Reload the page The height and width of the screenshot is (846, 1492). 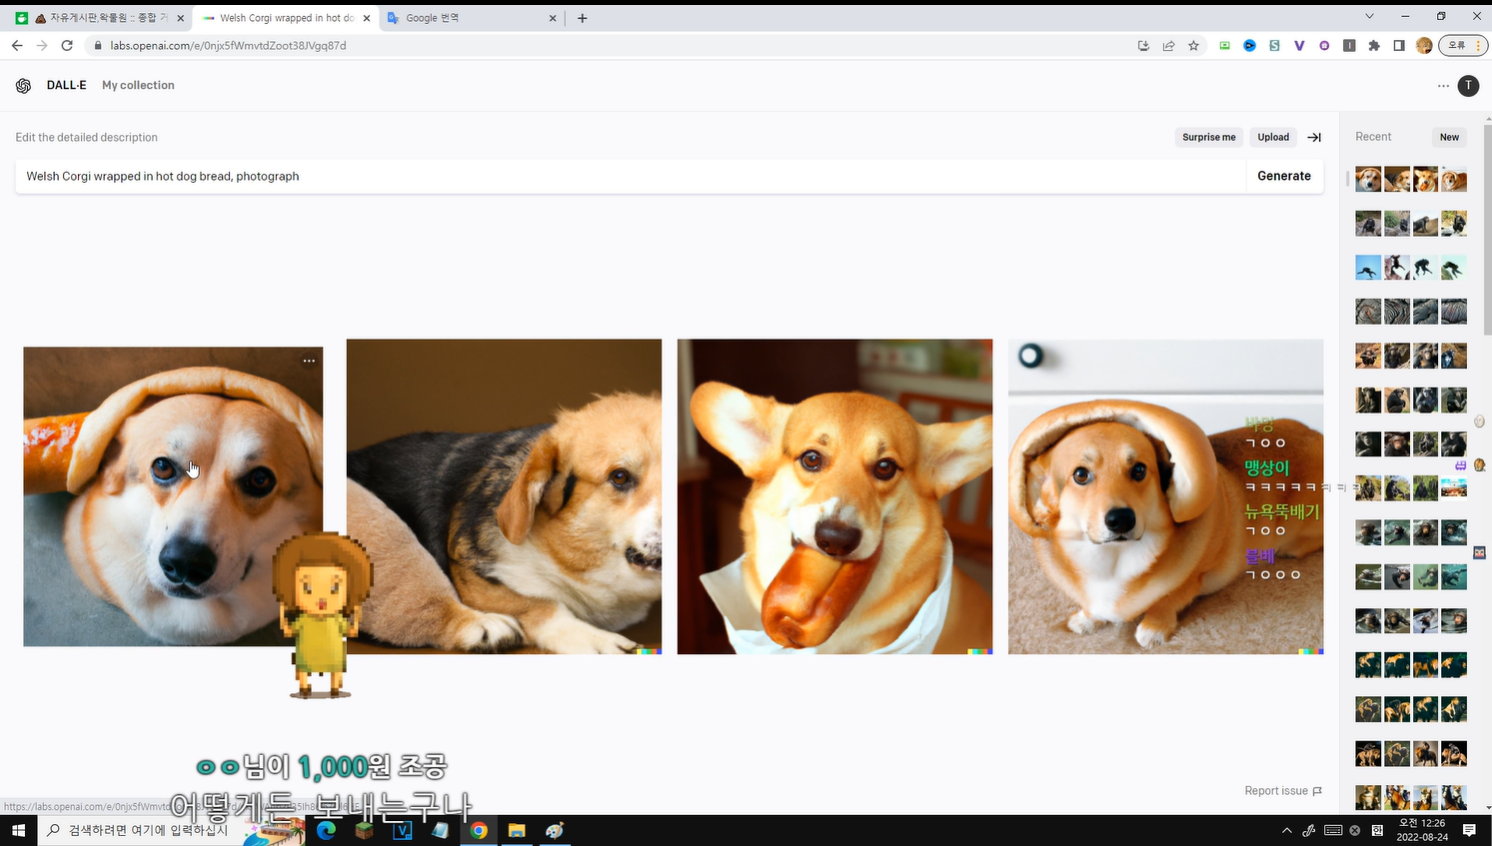tap(67, 46)
